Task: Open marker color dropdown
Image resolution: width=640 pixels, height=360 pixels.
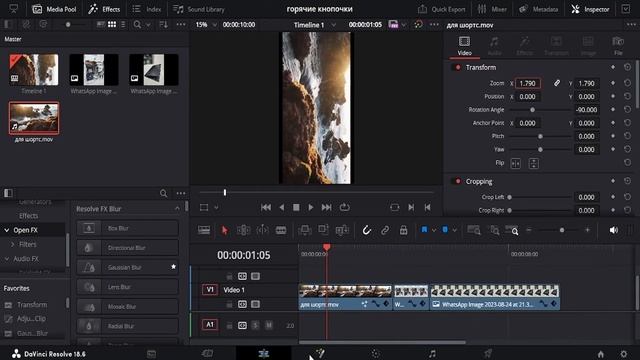Action: (454, 230)
